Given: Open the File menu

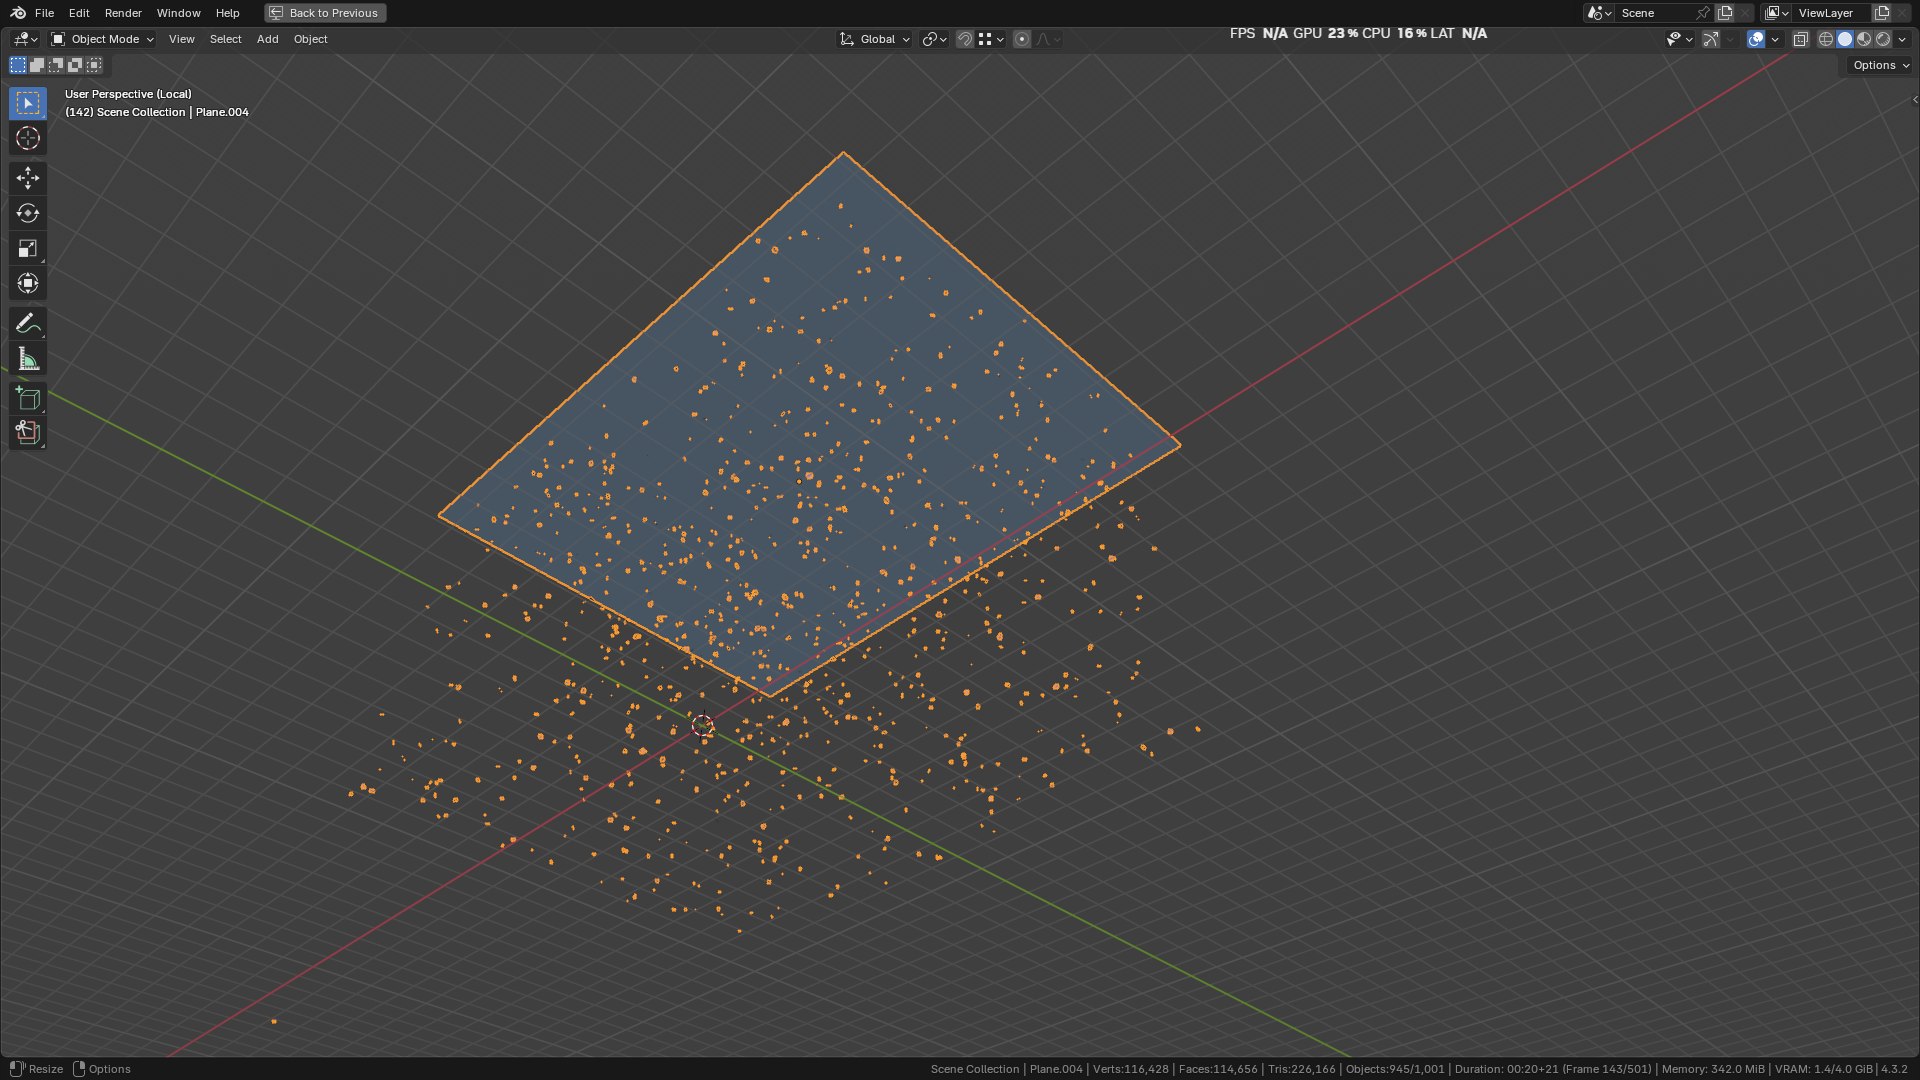Looking at the screenshot, I should tap(44, 13).
